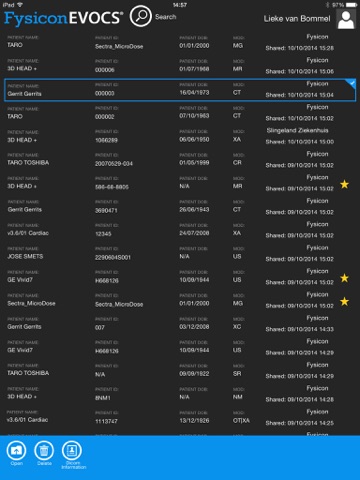Show Dicom Information icon

click(72, 450)
